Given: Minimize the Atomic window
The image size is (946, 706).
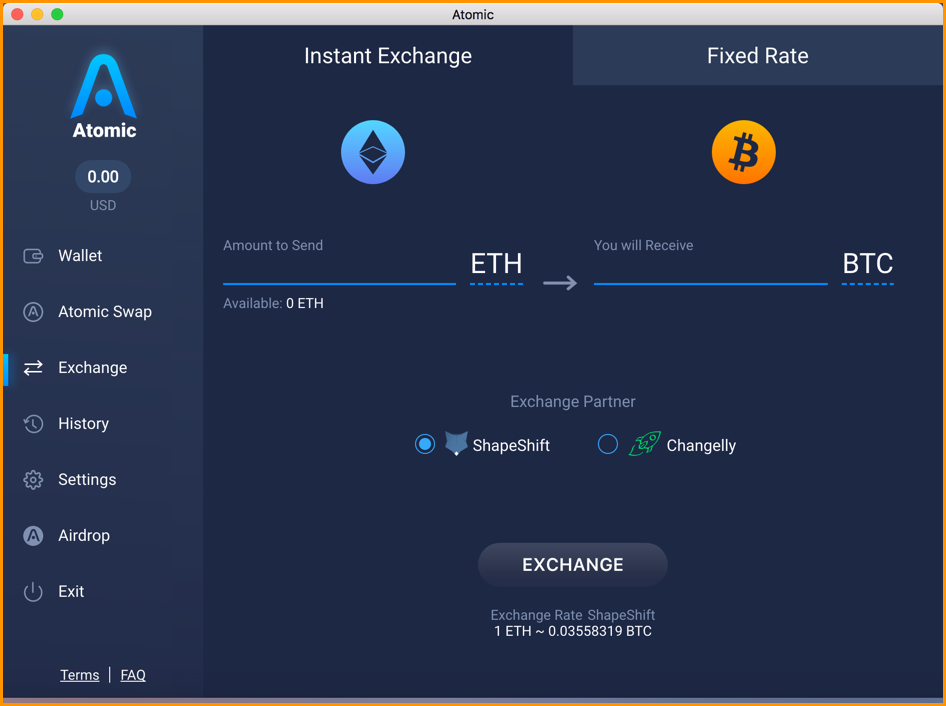Looking at the screenshot, I should 37,14.
